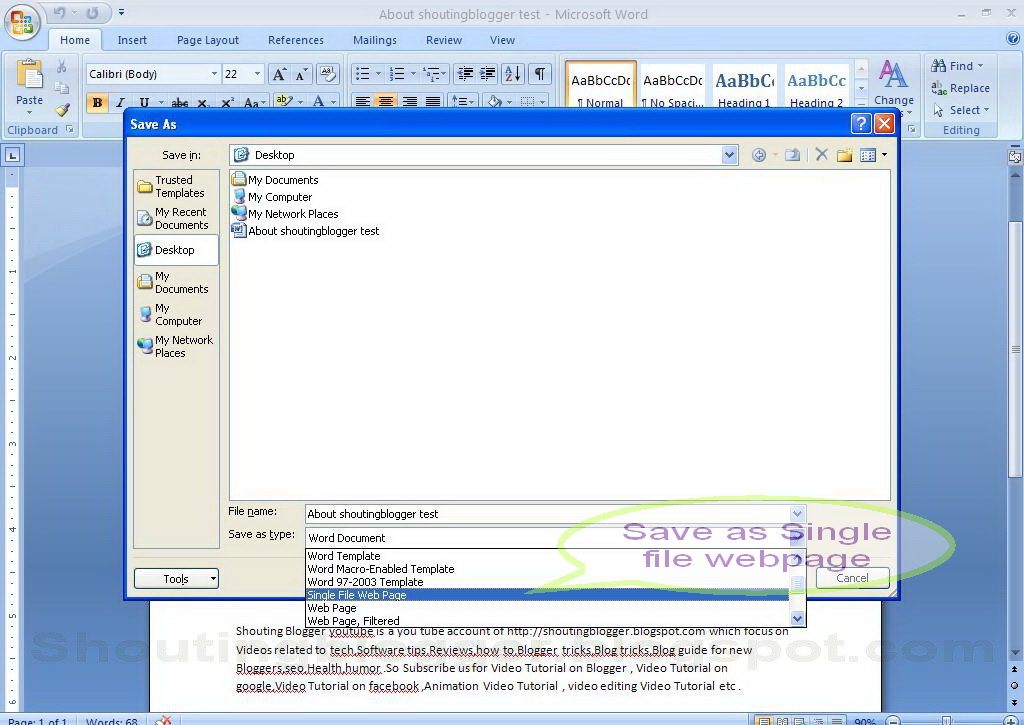Switch to the View tab
Image resolution: width=1024 pixels, height=725 pixels.
pos(502,40)
